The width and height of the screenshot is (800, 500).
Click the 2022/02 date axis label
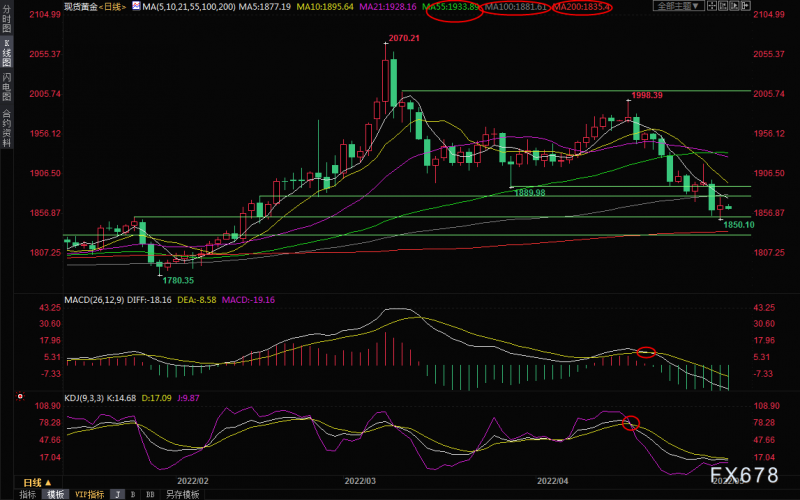coord(193,481)
